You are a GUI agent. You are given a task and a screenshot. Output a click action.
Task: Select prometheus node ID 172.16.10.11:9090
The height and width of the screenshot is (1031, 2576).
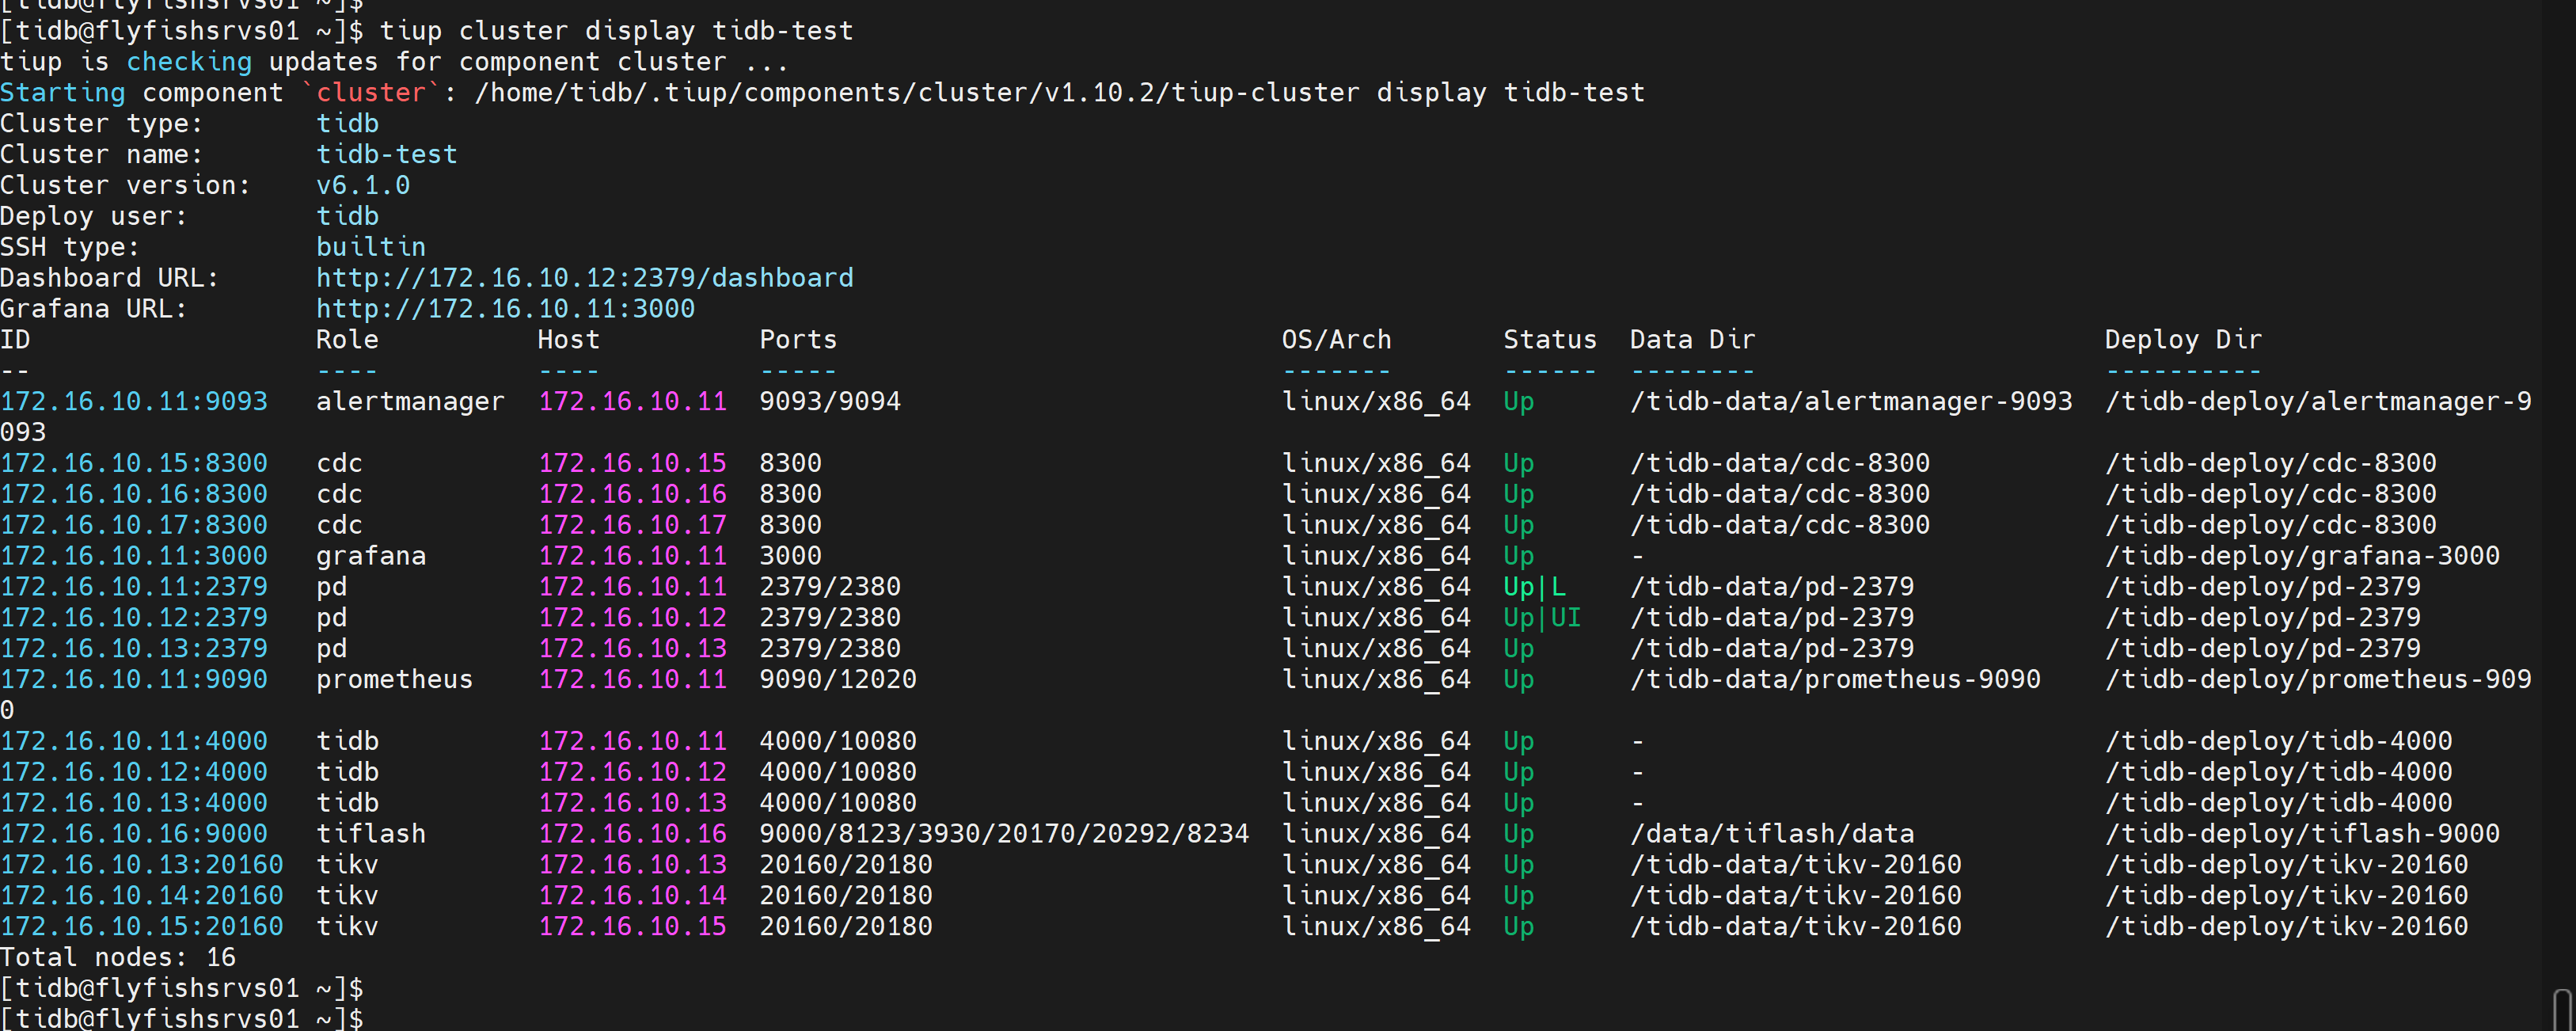(134, 680)
